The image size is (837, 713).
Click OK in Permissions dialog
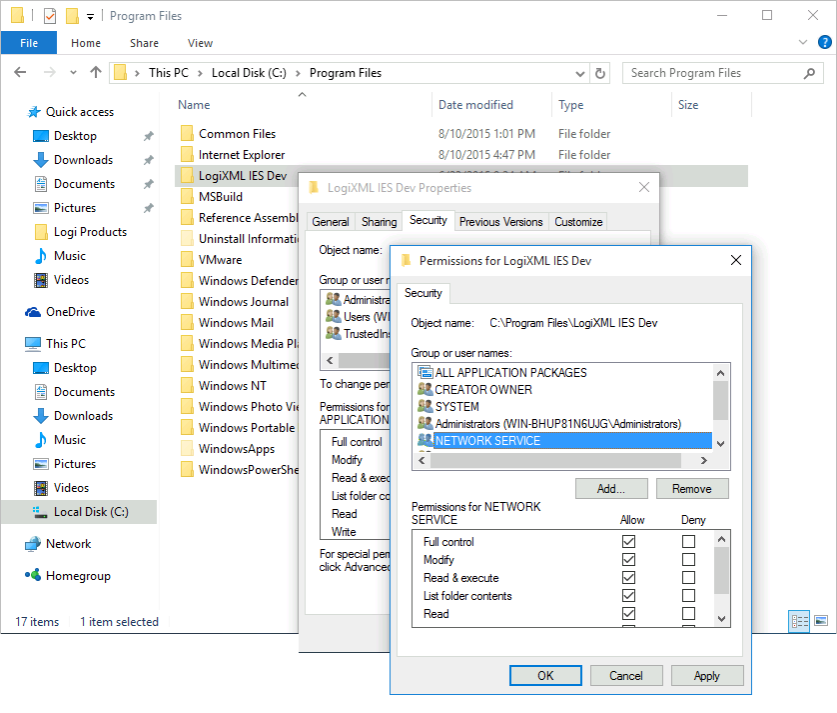(x=546, y=676)
